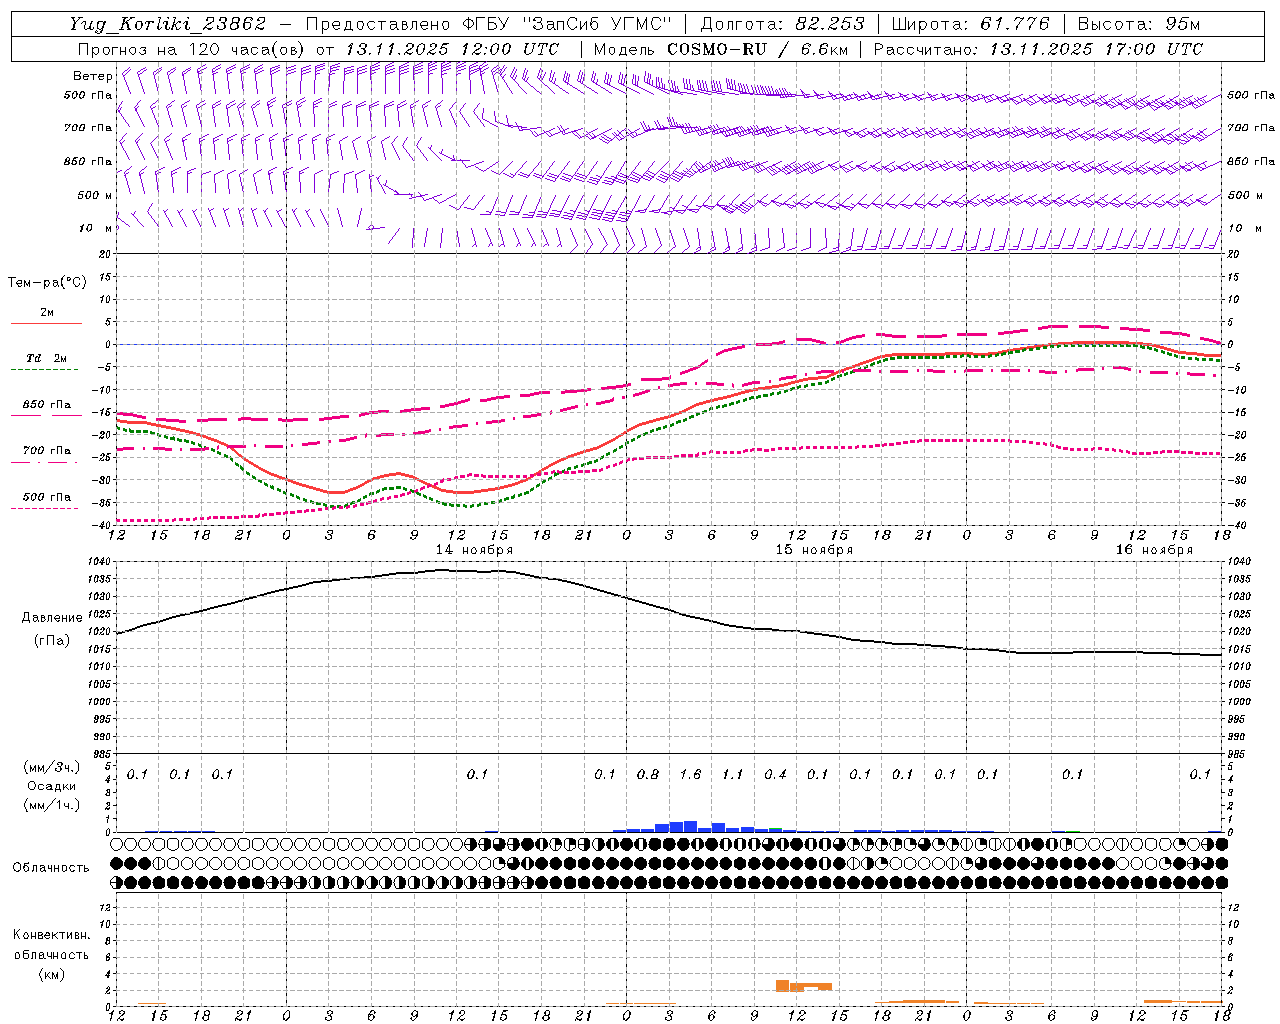The height and width of the screenshot is (1024, 1280).
Task: Click the 'Модель COSMO-RU / 6.6км' label
Action: pos(721,49)
